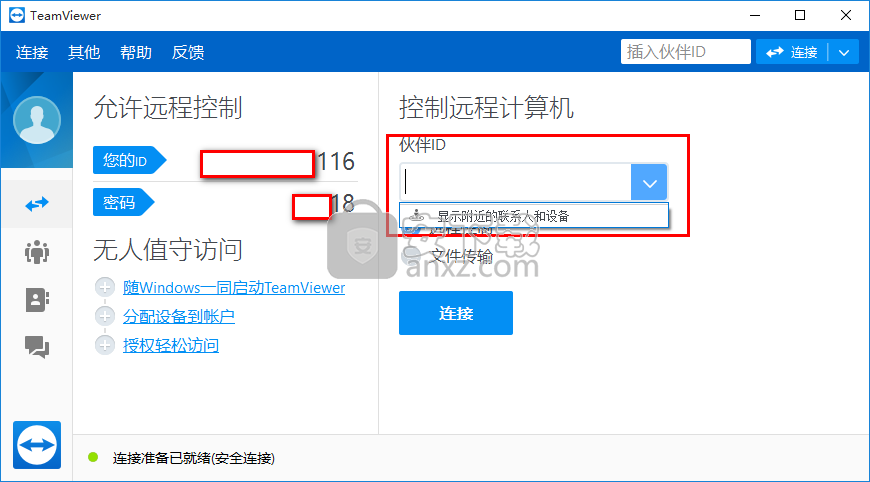Click the 允许远程控制 heading
The image size is (870, 482).
[168, 107]
